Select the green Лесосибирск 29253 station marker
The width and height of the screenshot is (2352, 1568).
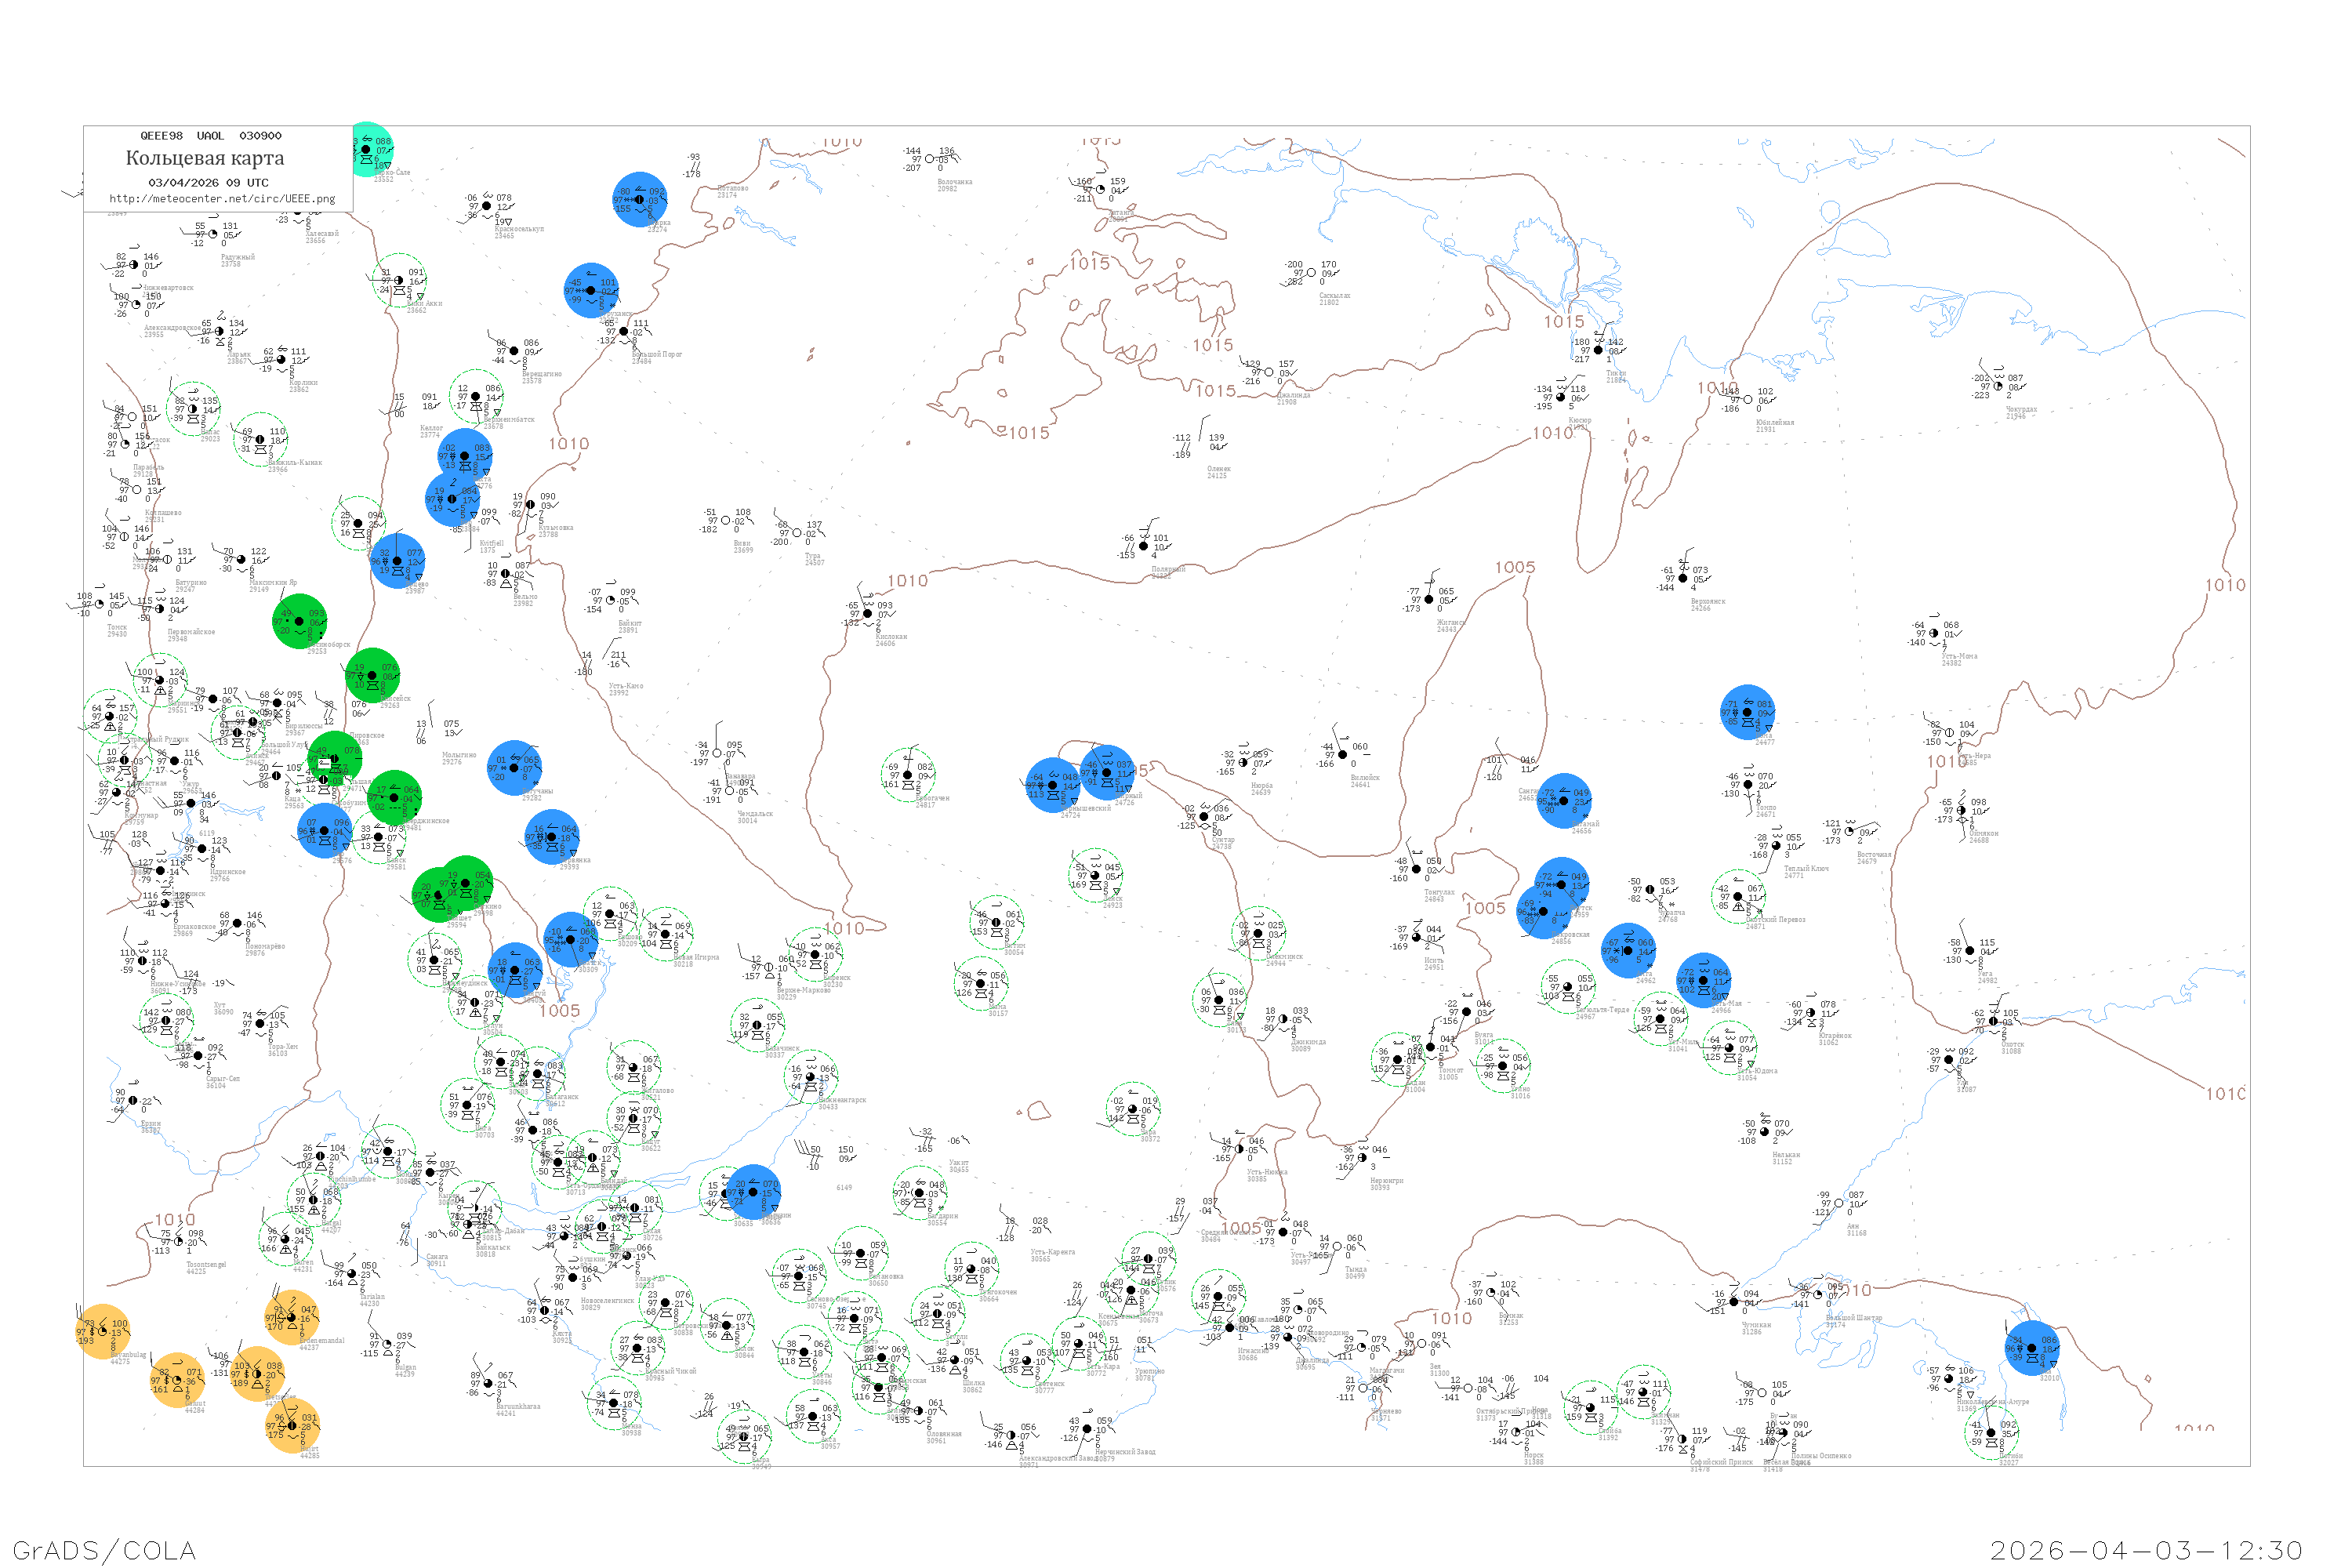(300, 621)
